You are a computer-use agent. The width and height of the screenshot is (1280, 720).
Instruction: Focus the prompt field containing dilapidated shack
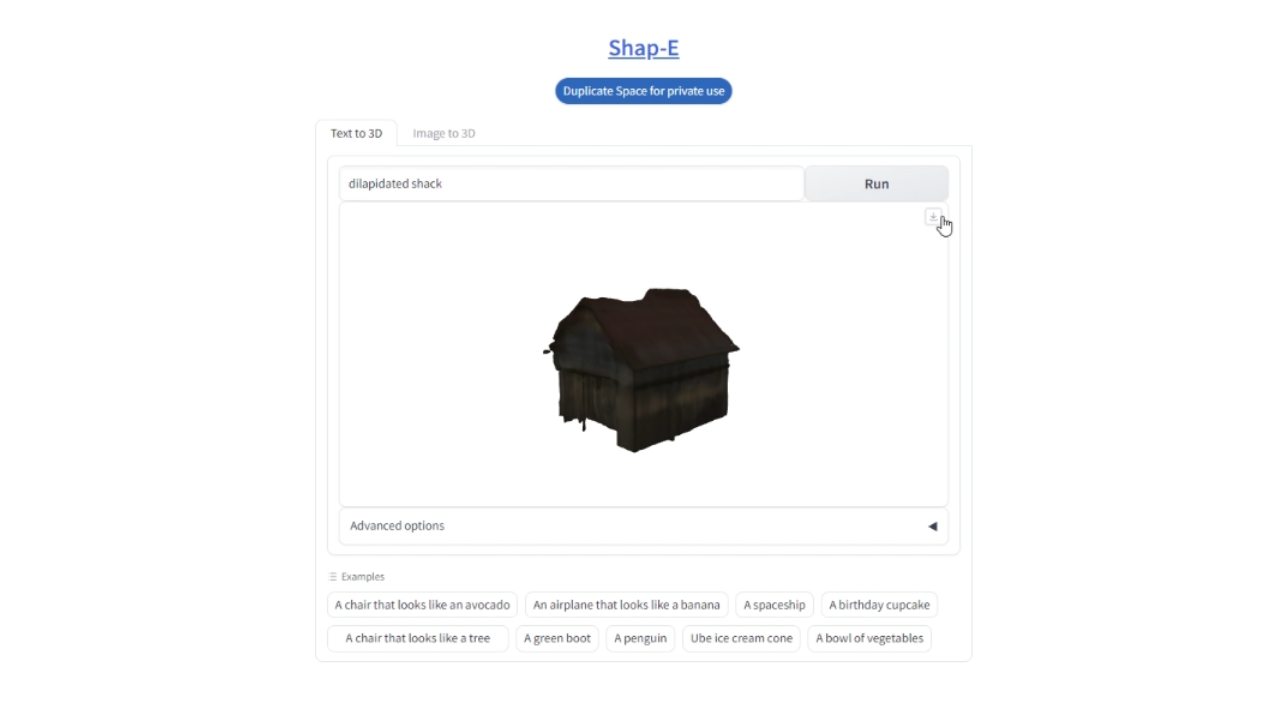570,184
